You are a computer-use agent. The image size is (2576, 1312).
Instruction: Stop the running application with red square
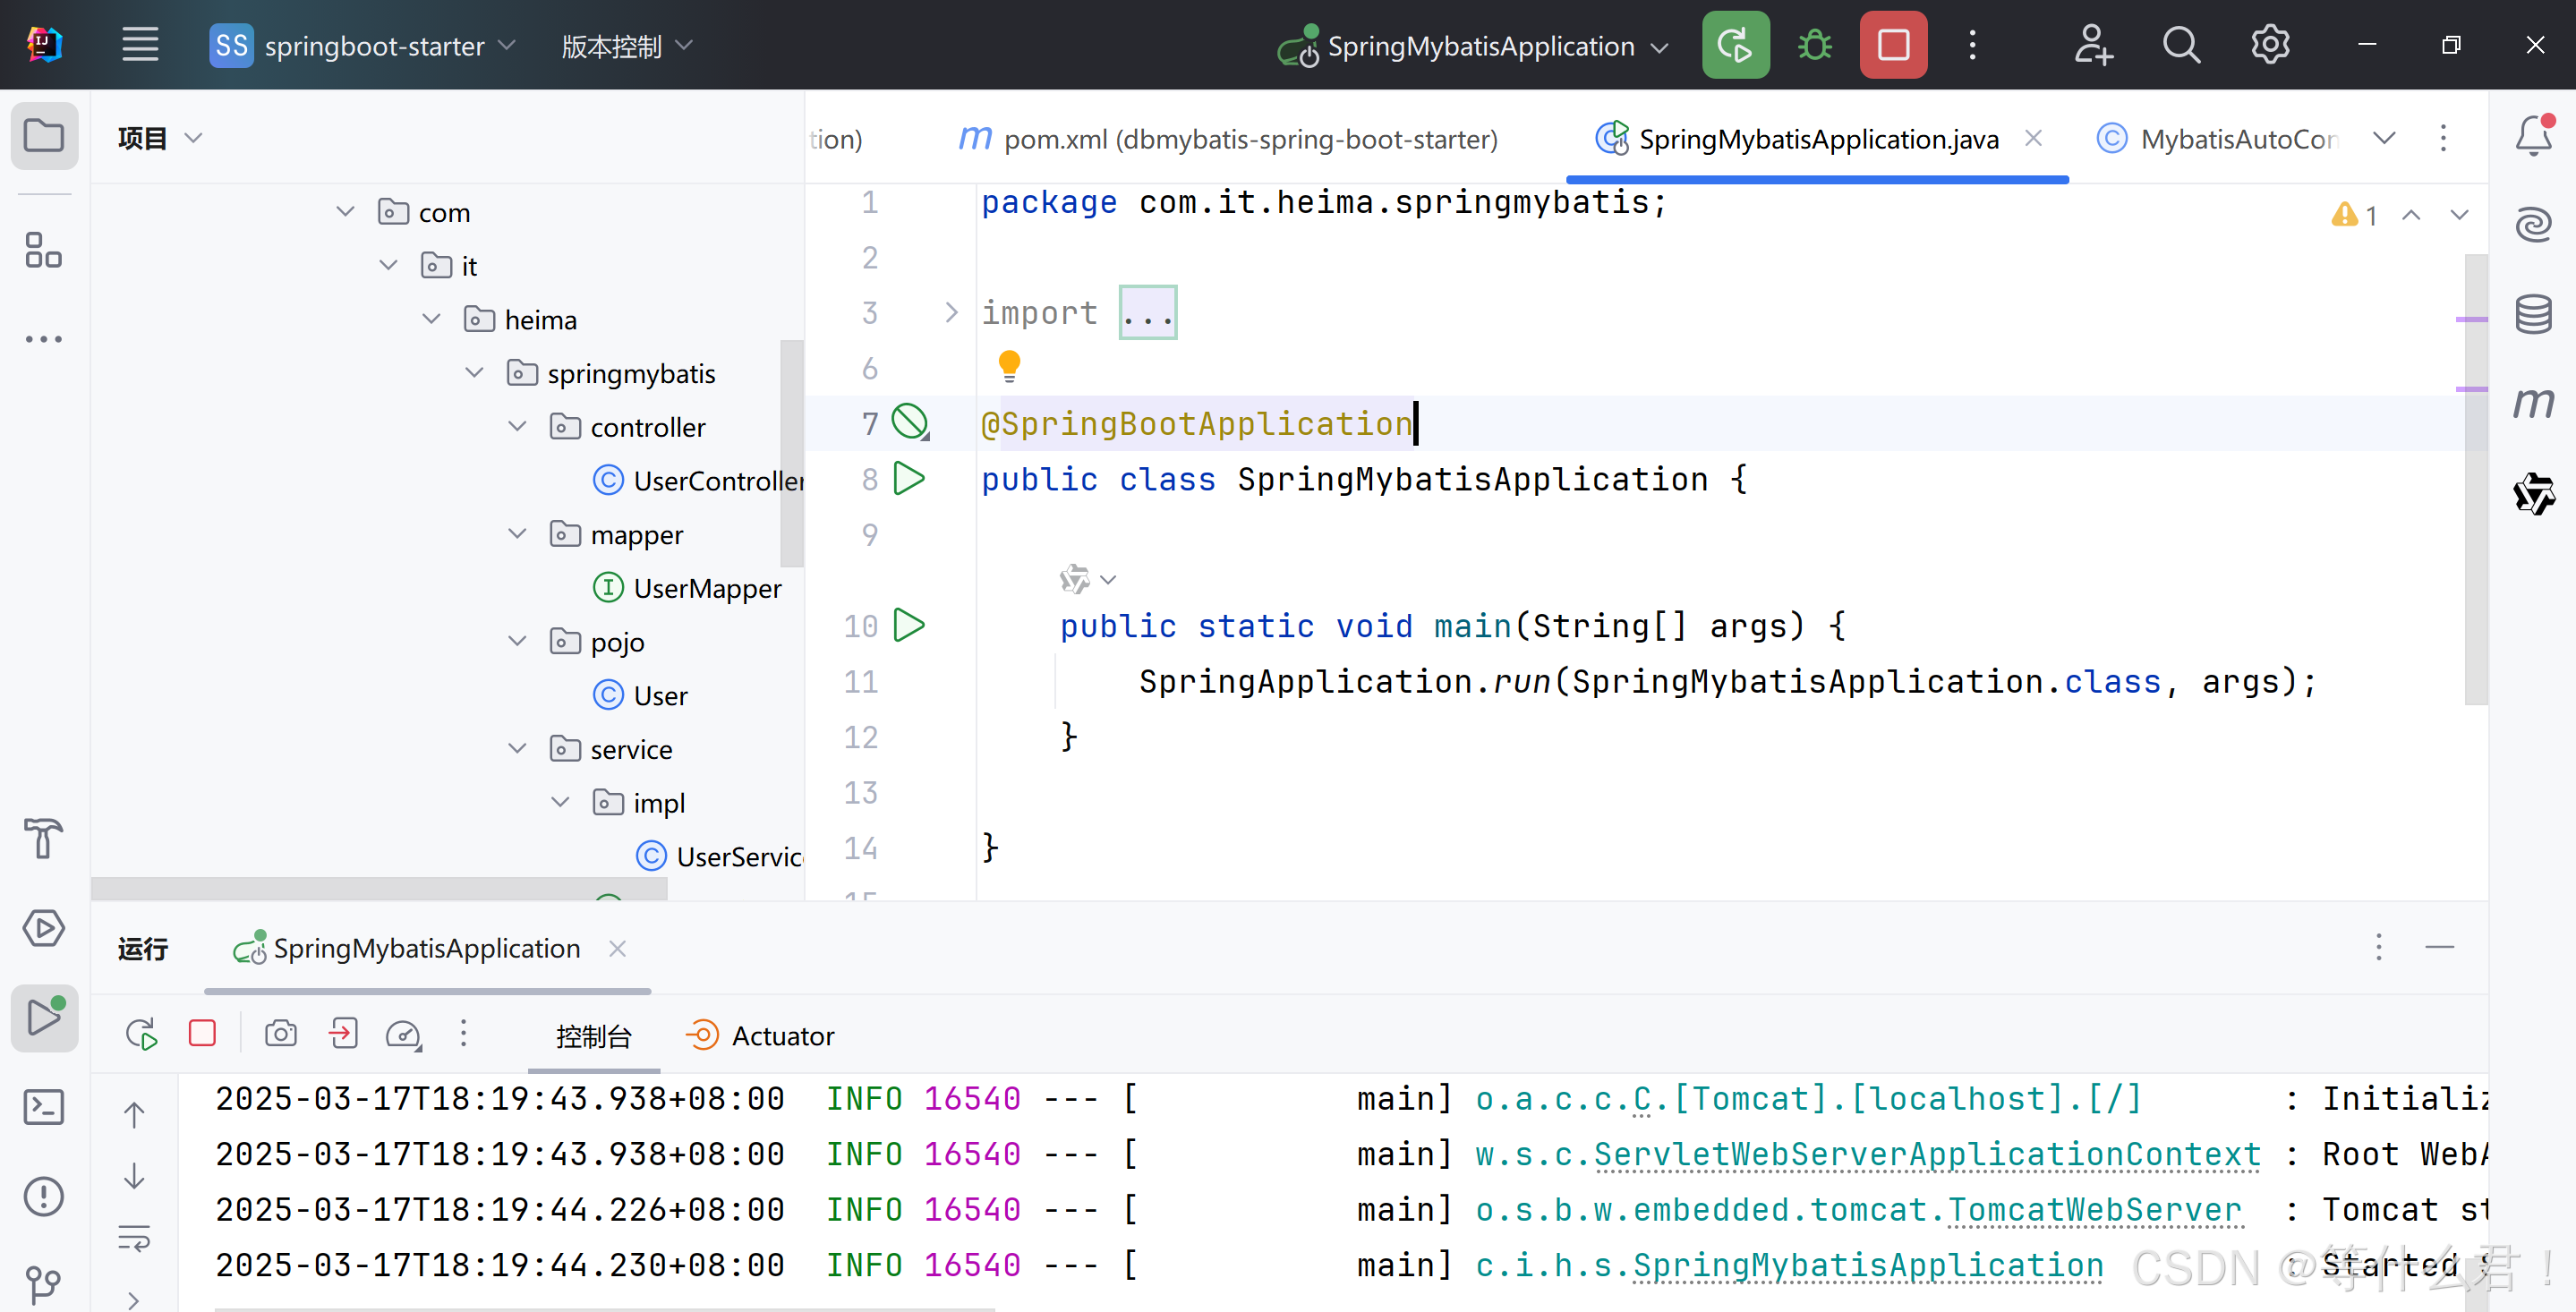coord(1893,45)
